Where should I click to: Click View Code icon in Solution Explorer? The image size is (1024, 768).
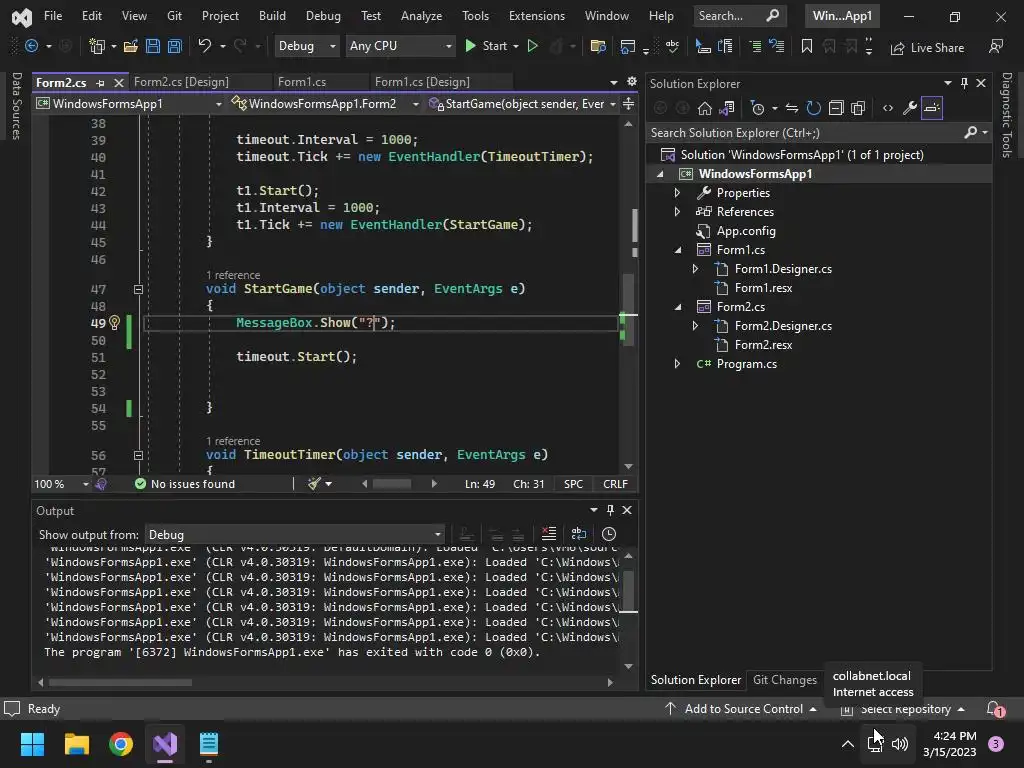[888, 108]
